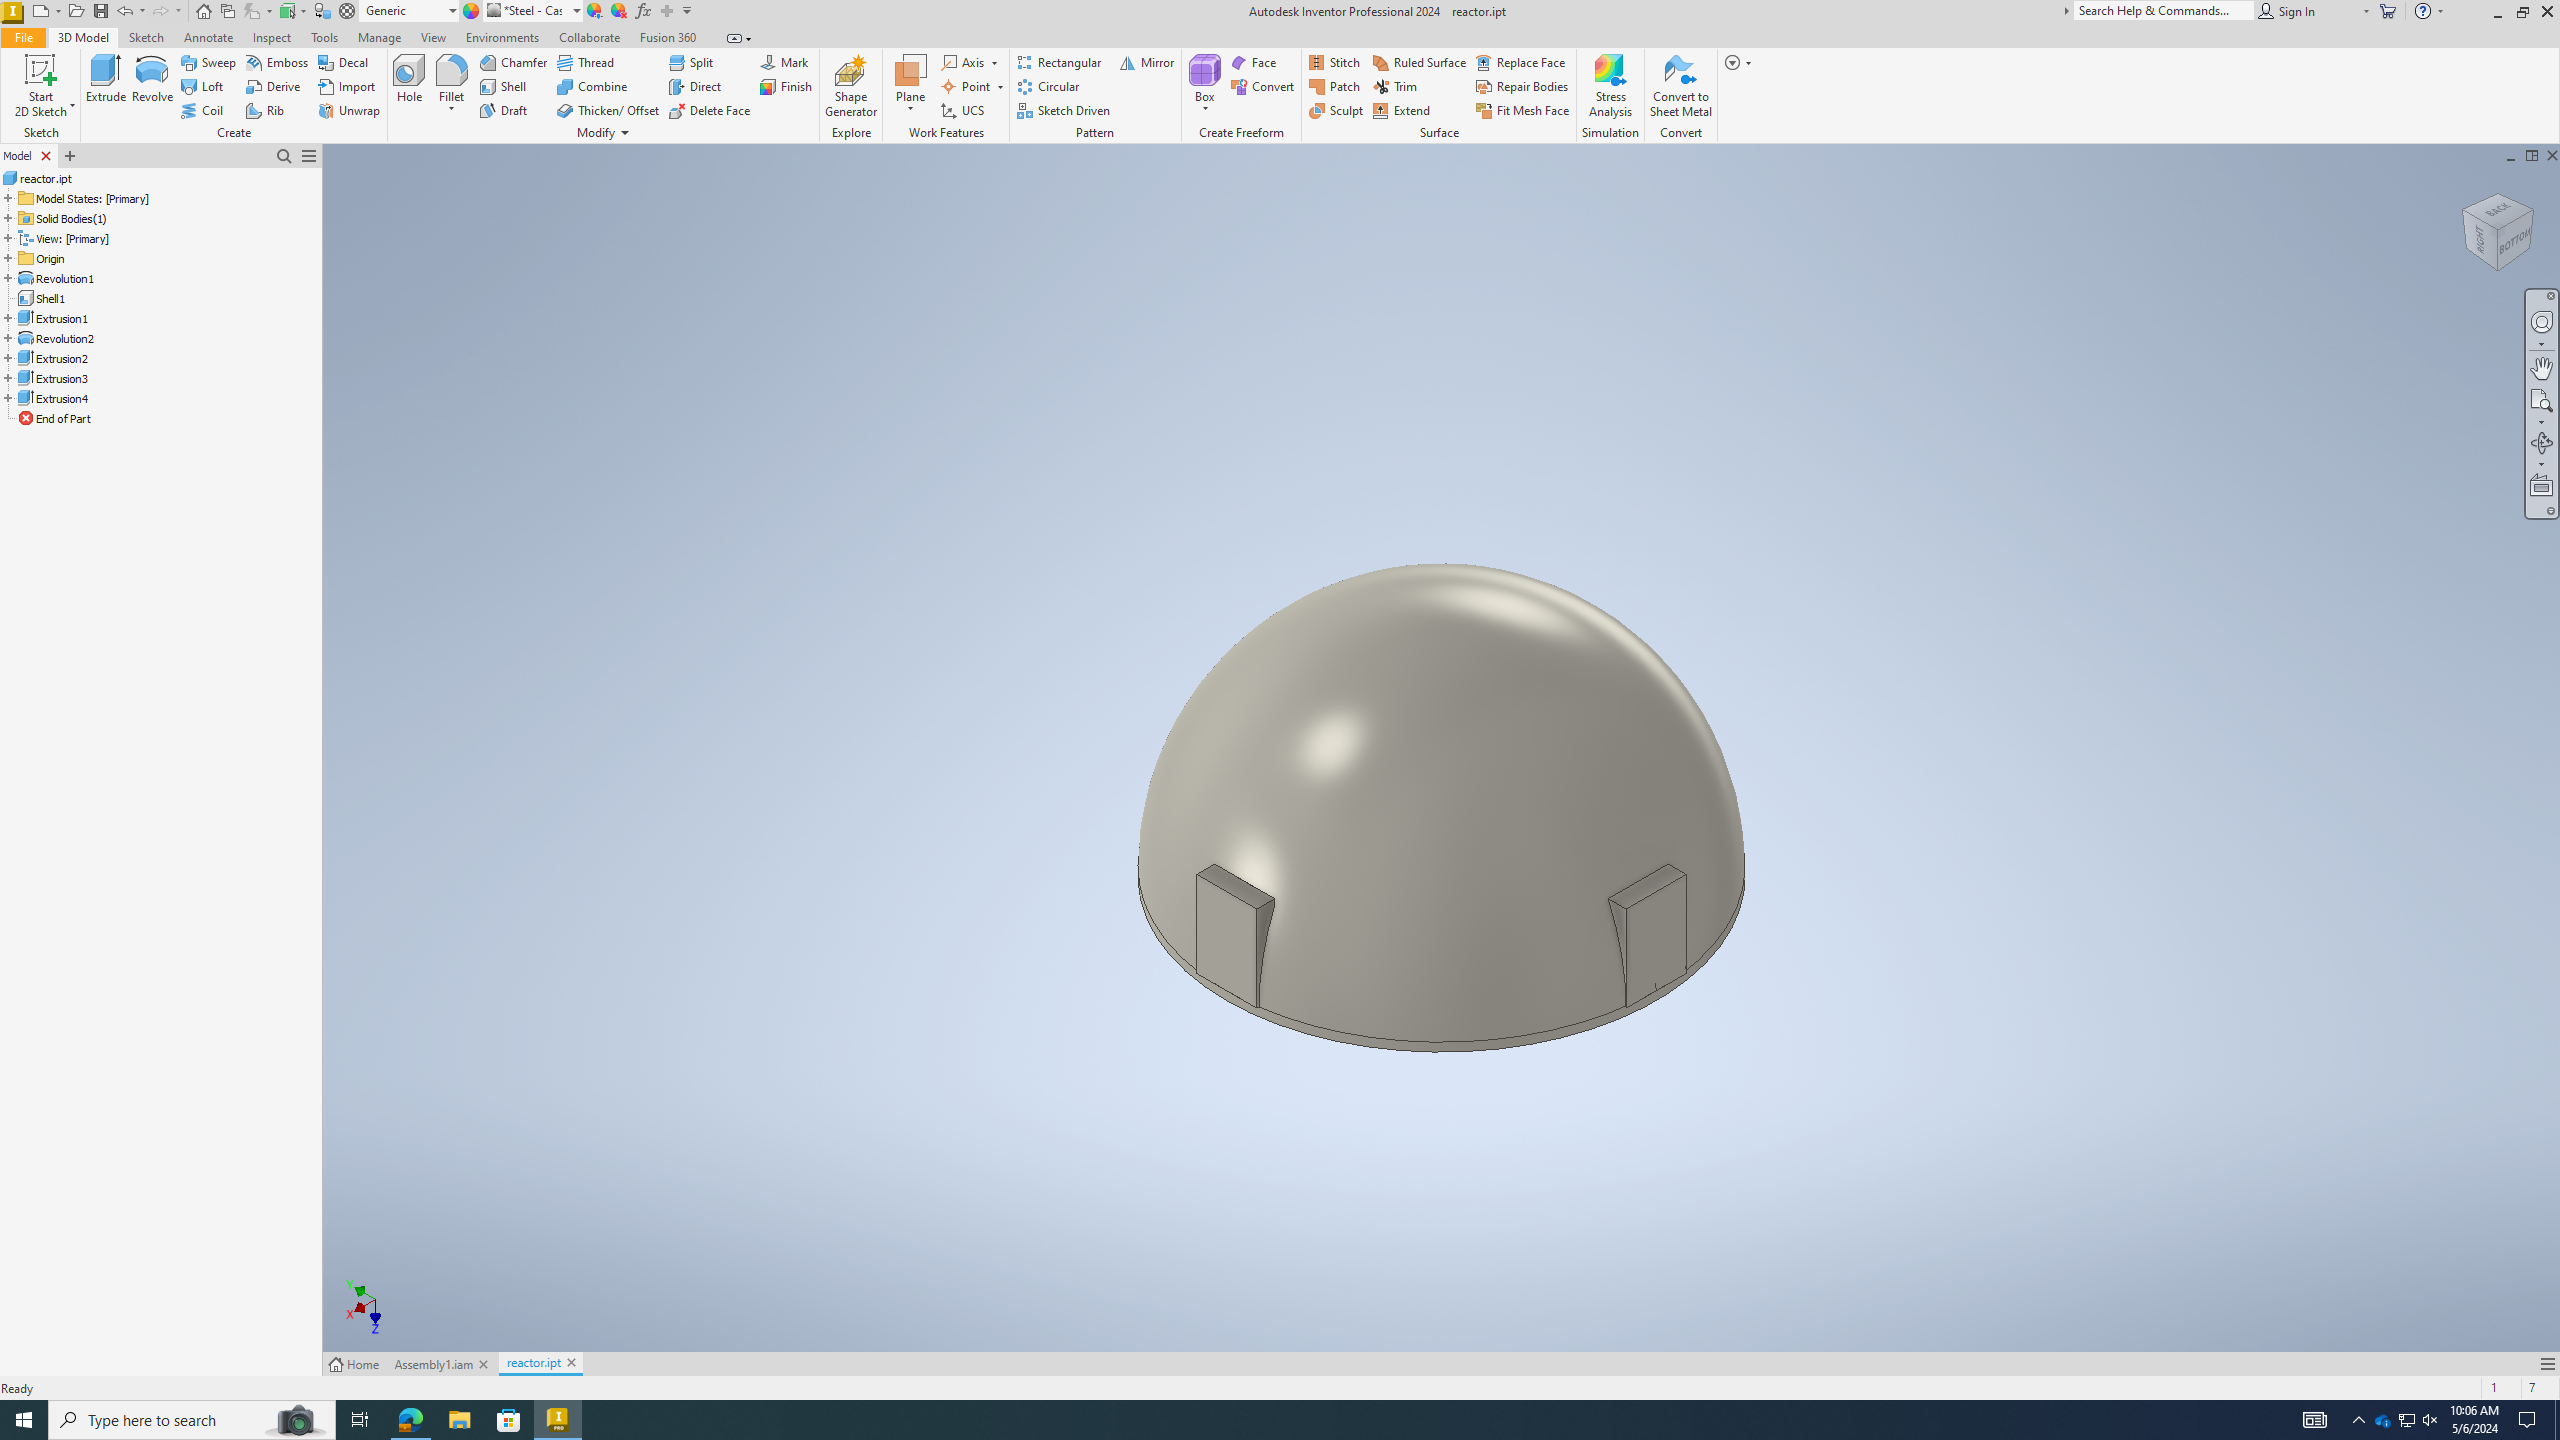Go to the Home document tab

(355, 1364)
